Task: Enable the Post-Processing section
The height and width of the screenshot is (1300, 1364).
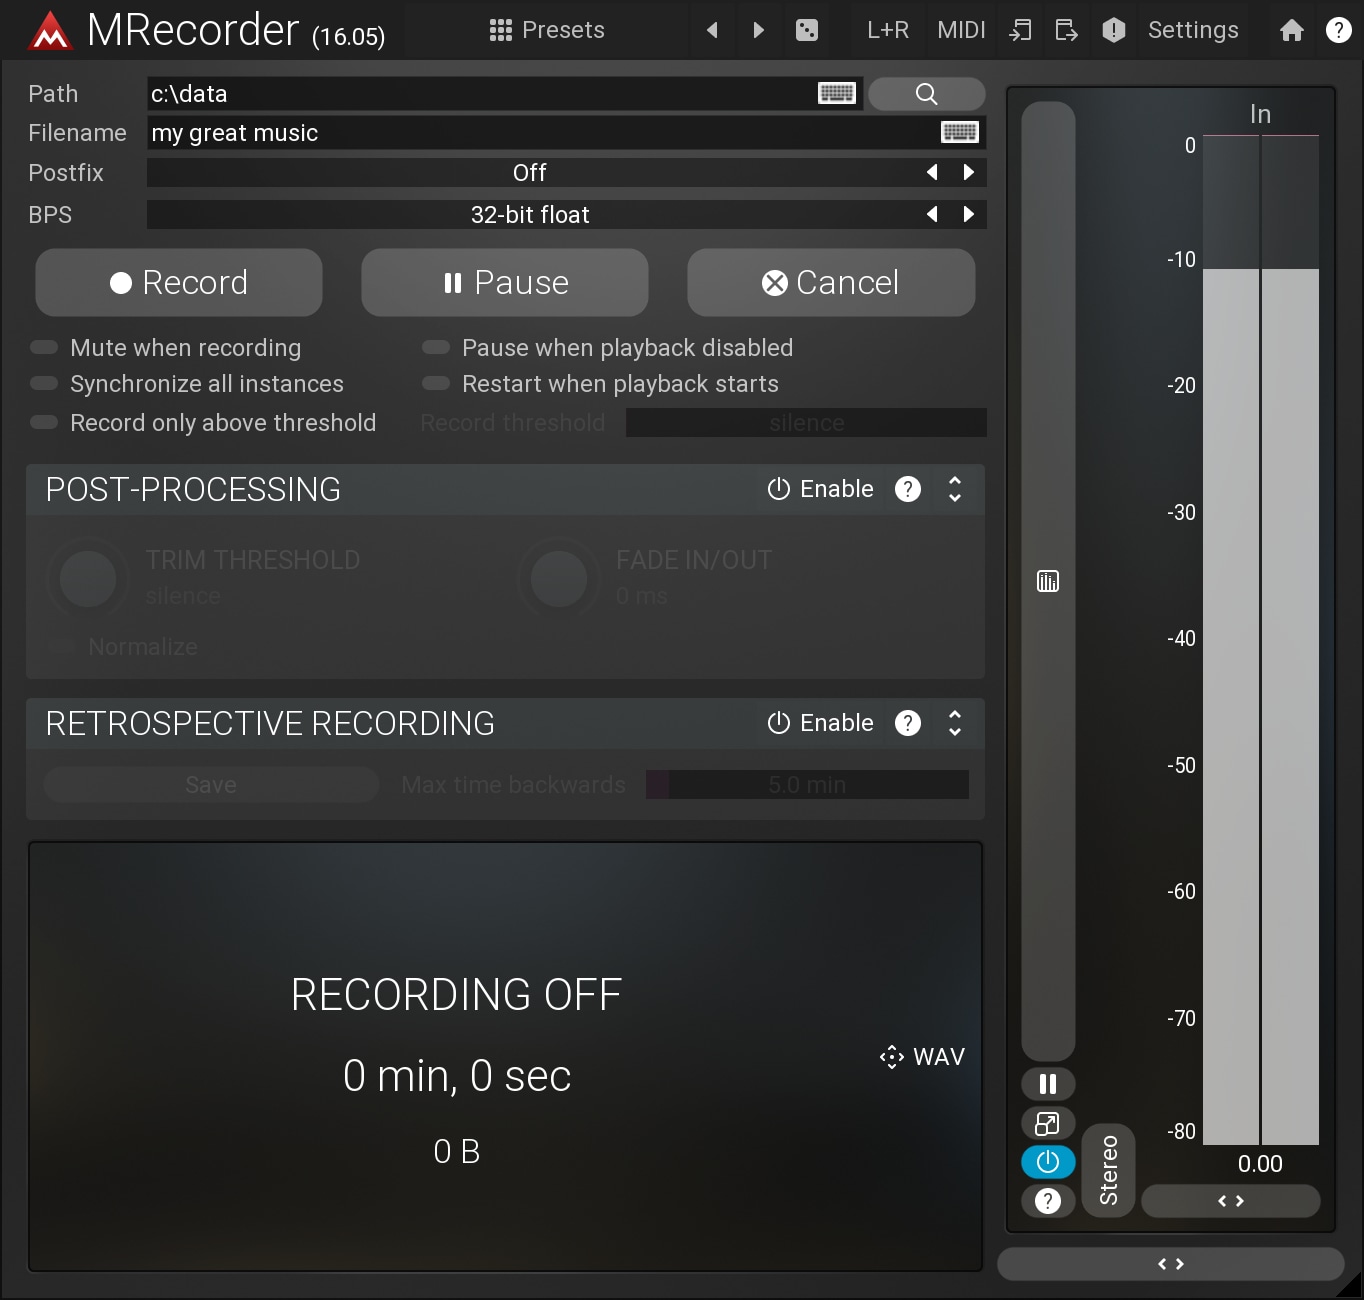Action: click(x=821, y=489)
